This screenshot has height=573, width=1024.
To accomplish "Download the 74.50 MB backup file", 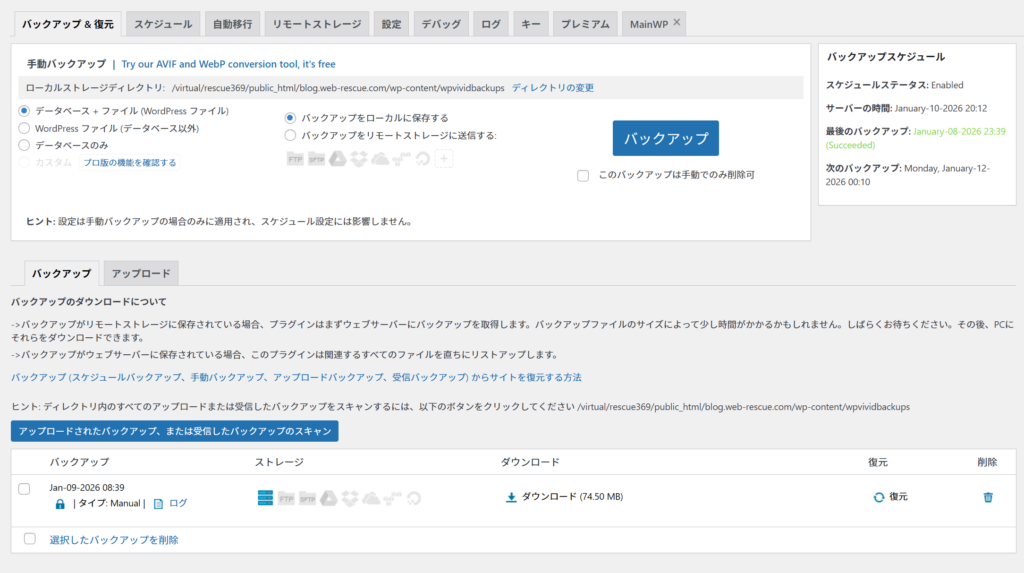I will coord(565,497).
